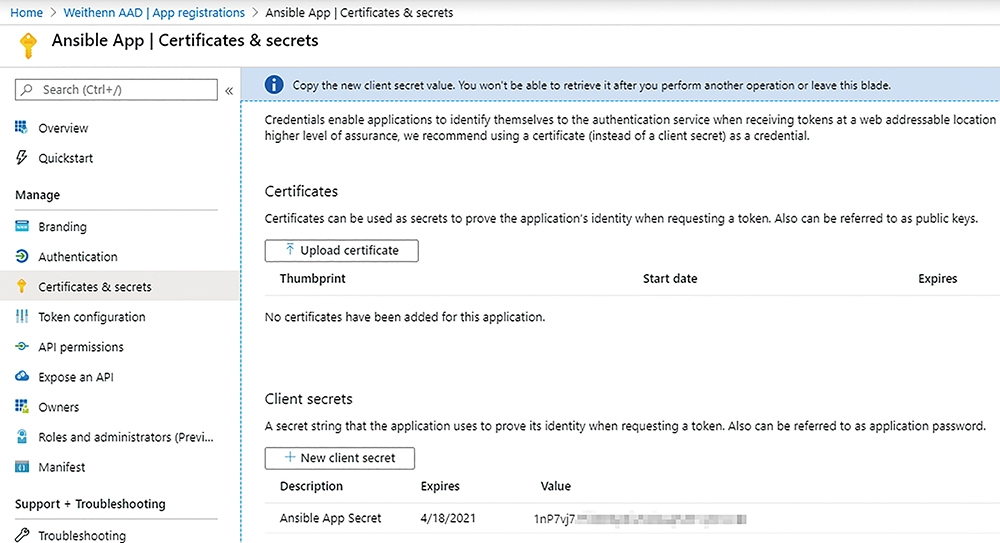
Task: Focus the Search (Ctrl+/) input field
Action: pyautogui.click(x=116, y=89)
